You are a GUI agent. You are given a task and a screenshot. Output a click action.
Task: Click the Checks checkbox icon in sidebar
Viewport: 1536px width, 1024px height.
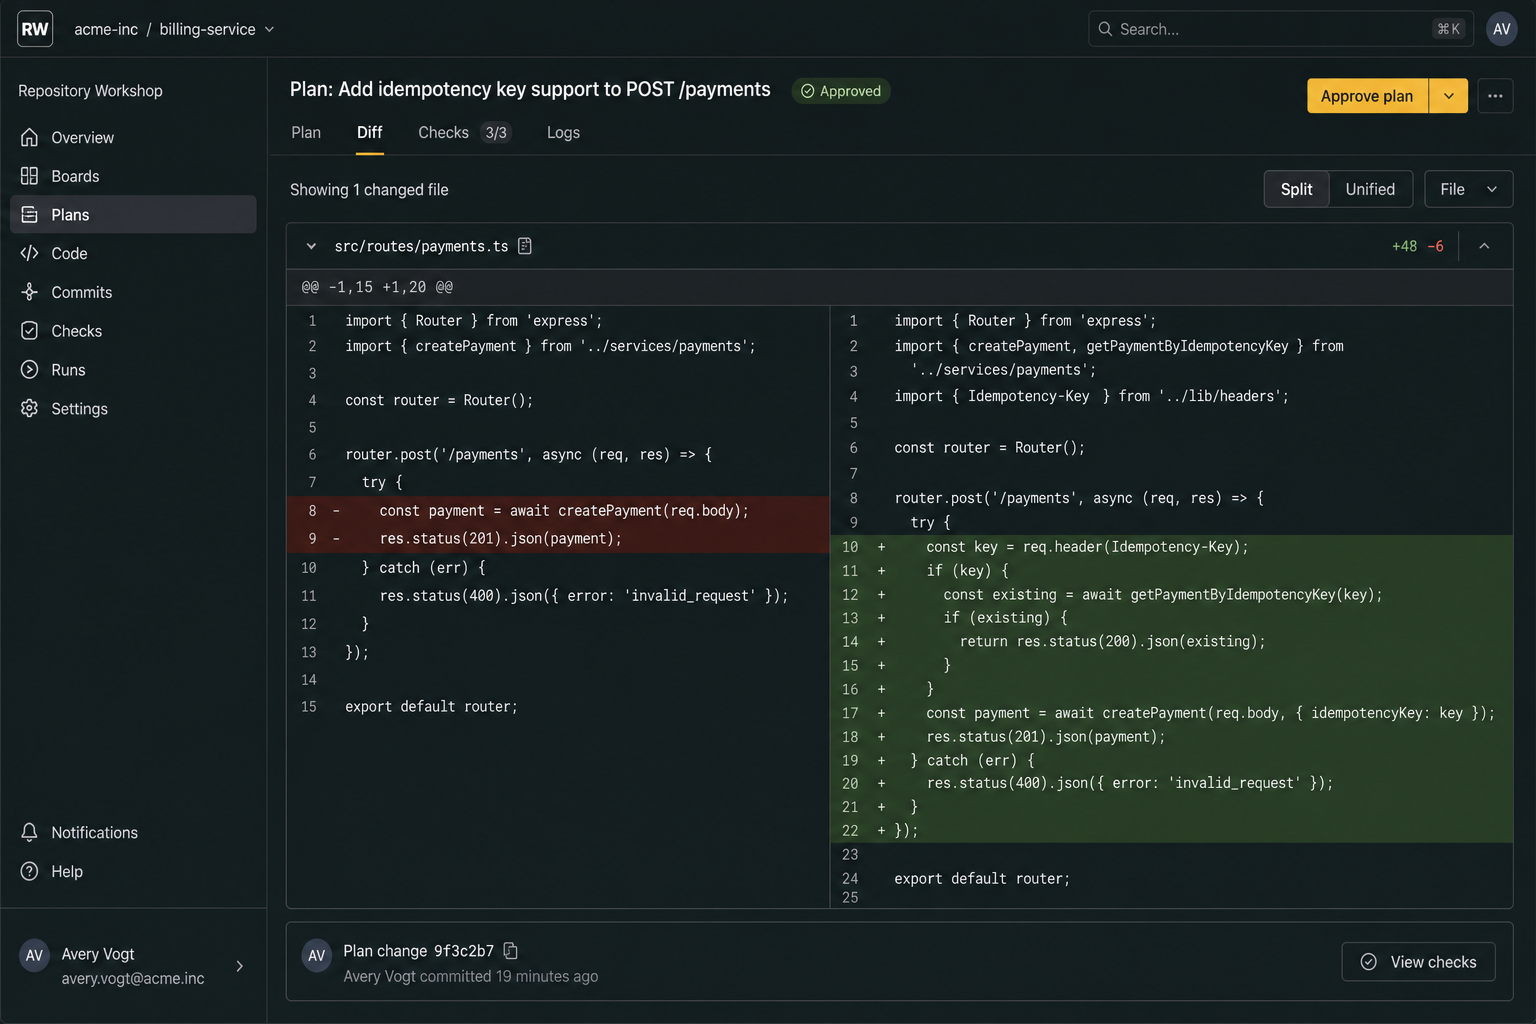point(30,331)
